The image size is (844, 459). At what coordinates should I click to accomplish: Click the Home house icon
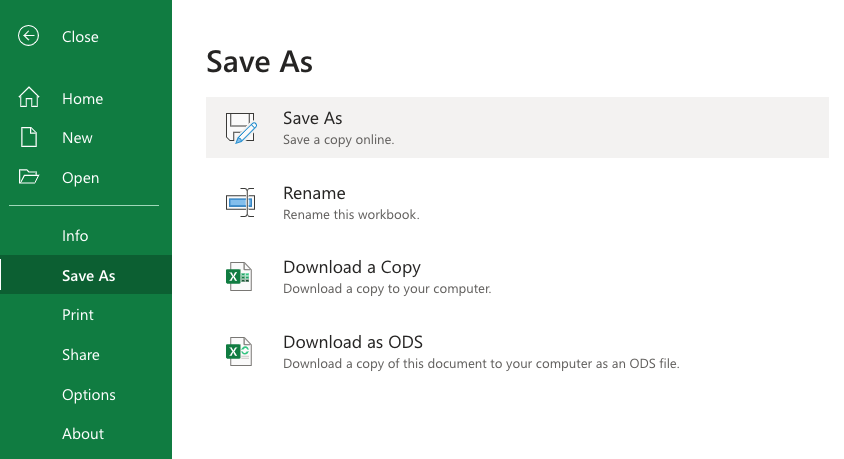(29, 97)
